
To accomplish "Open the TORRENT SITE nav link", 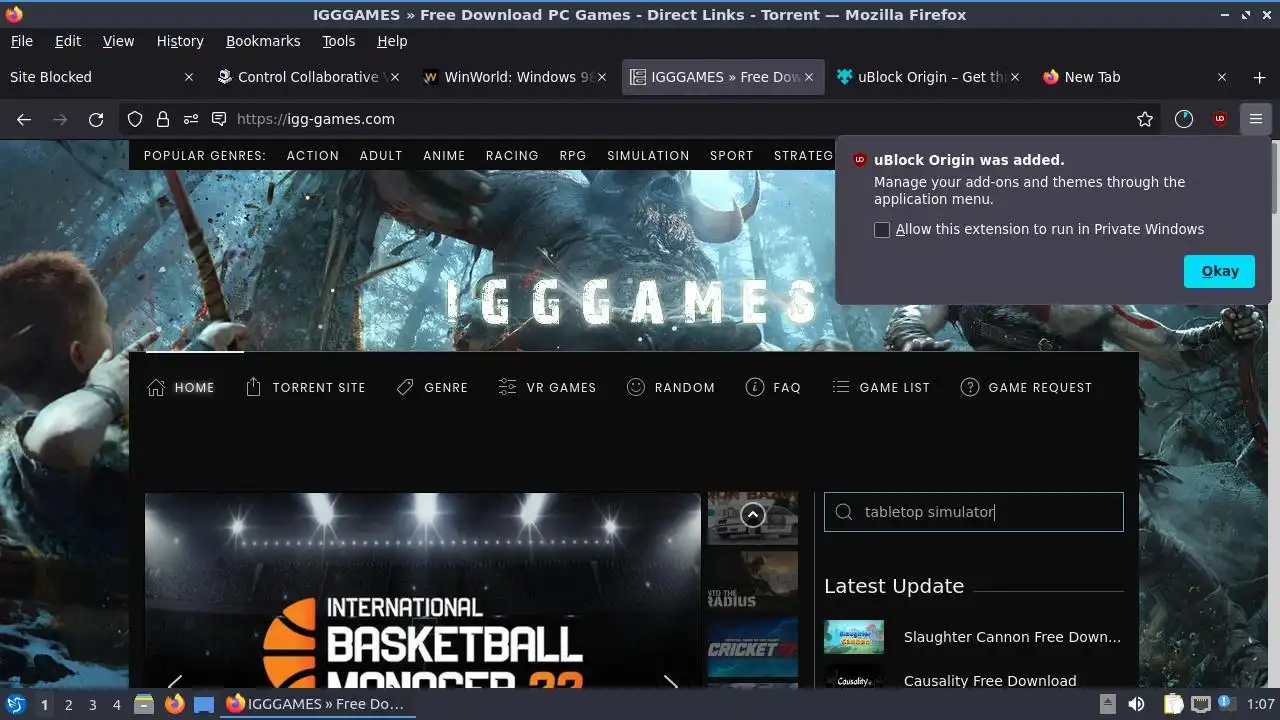I will tap(306, 387).
